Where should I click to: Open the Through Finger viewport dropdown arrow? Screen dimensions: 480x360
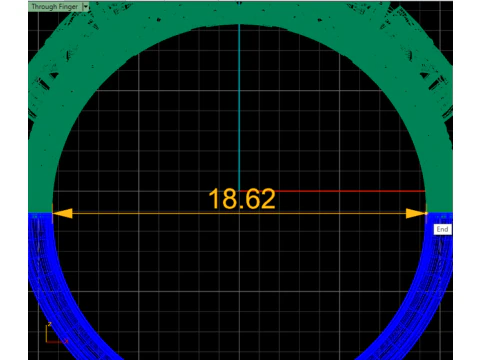click(85, 7)
